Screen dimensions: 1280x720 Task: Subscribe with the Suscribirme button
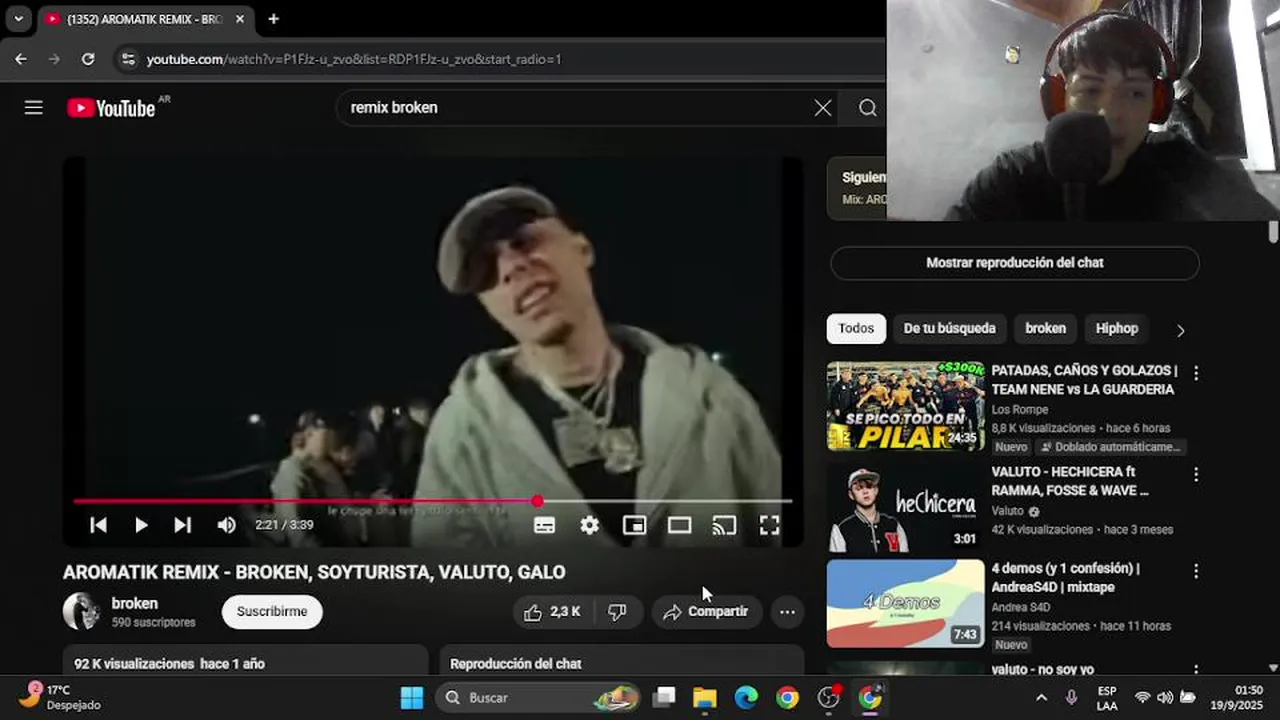click(x=272, y=611)
